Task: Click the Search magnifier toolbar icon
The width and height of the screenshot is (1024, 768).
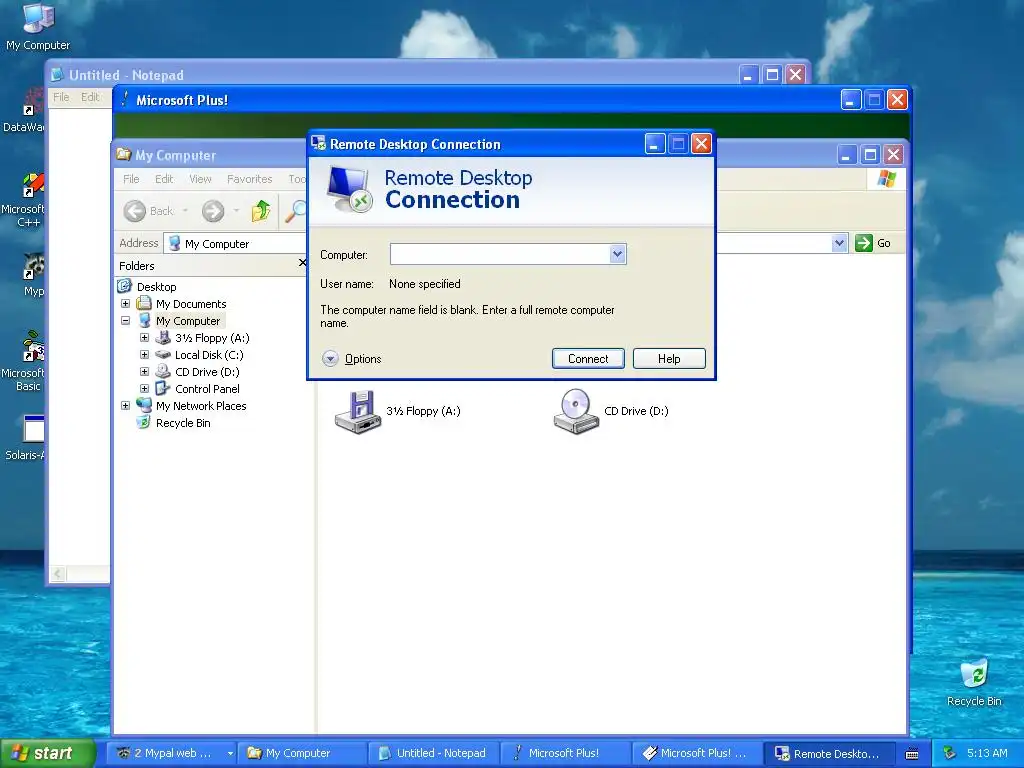Action: (x=296, y=210)
